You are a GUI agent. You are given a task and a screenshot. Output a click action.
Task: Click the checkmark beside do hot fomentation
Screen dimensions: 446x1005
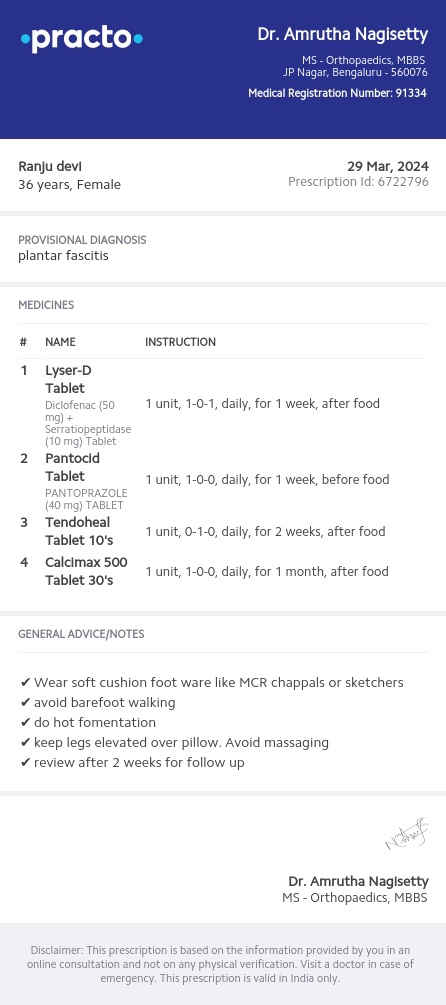point(26,722)
